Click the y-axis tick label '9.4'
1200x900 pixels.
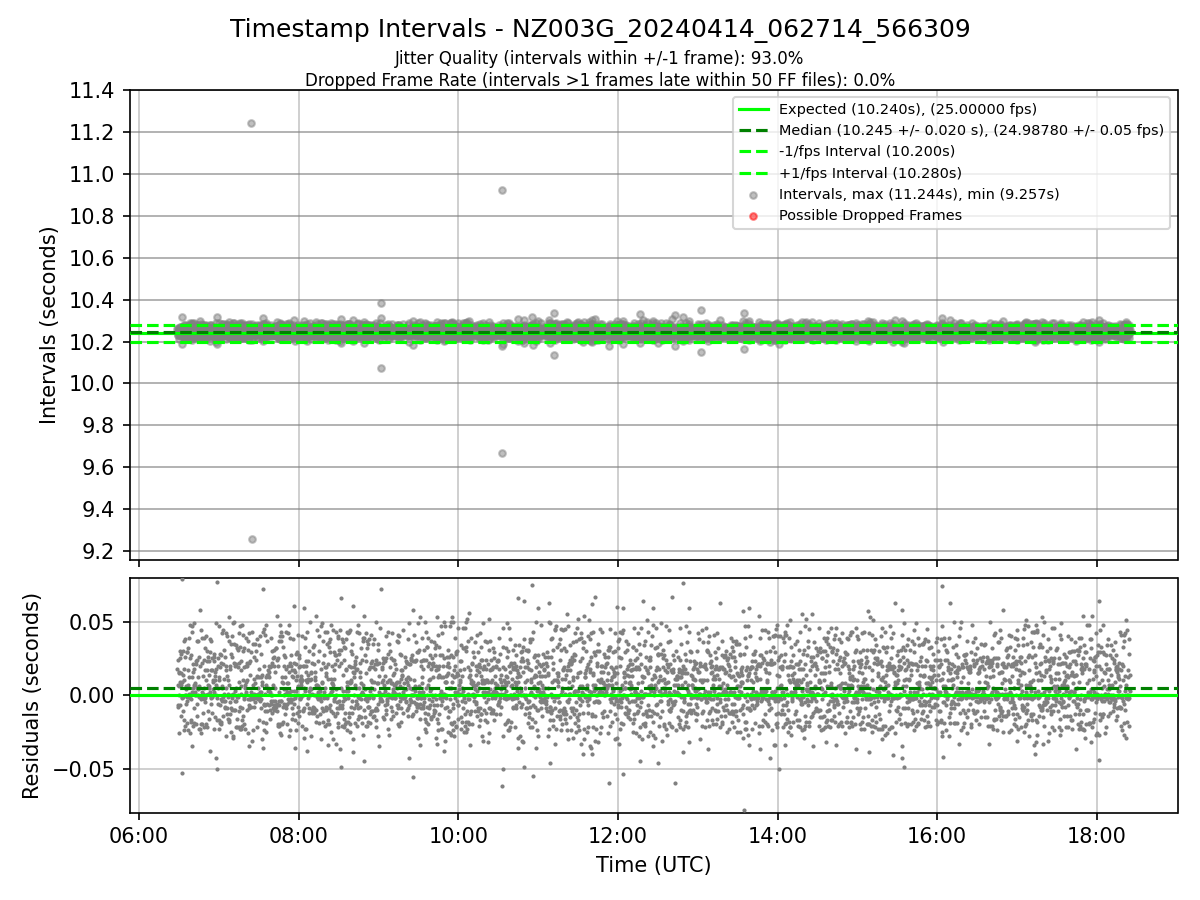[100, 510]
